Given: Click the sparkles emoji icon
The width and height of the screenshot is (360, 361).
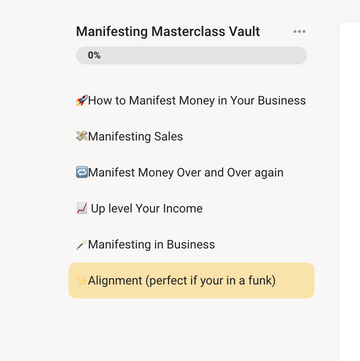Looking at the screenshot, I should [x=82, y=280].
